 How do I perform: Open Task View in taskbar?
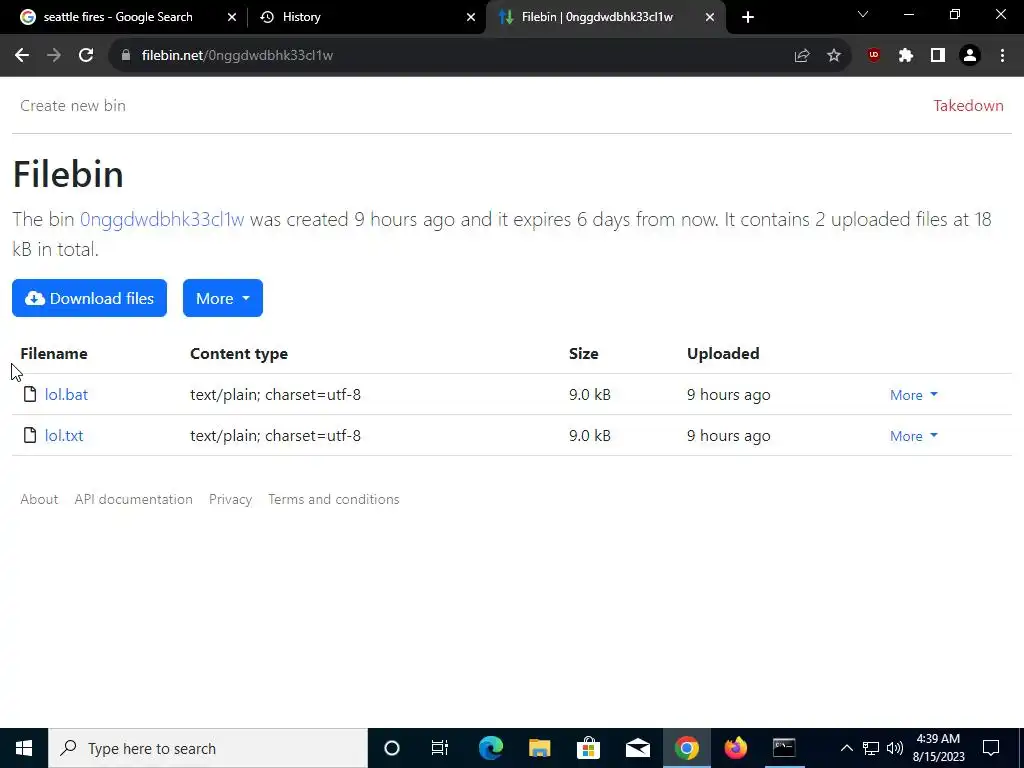coord(440,748)
